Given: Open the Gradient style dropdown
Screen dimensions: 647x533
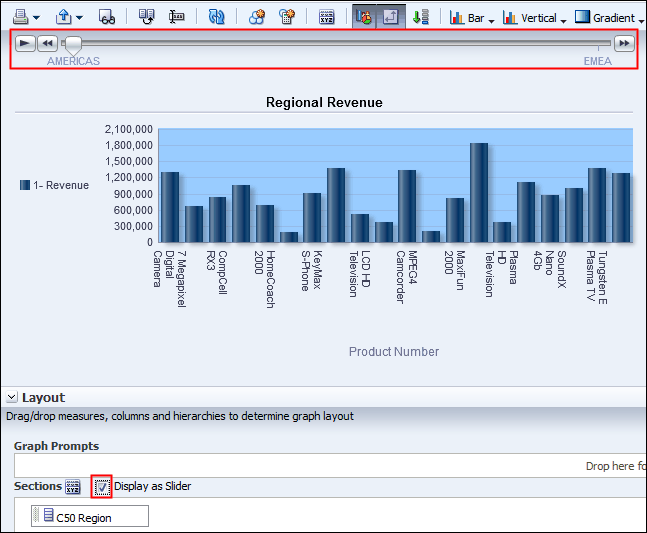Looking at the screenshot, I should [x=609, y=18].
